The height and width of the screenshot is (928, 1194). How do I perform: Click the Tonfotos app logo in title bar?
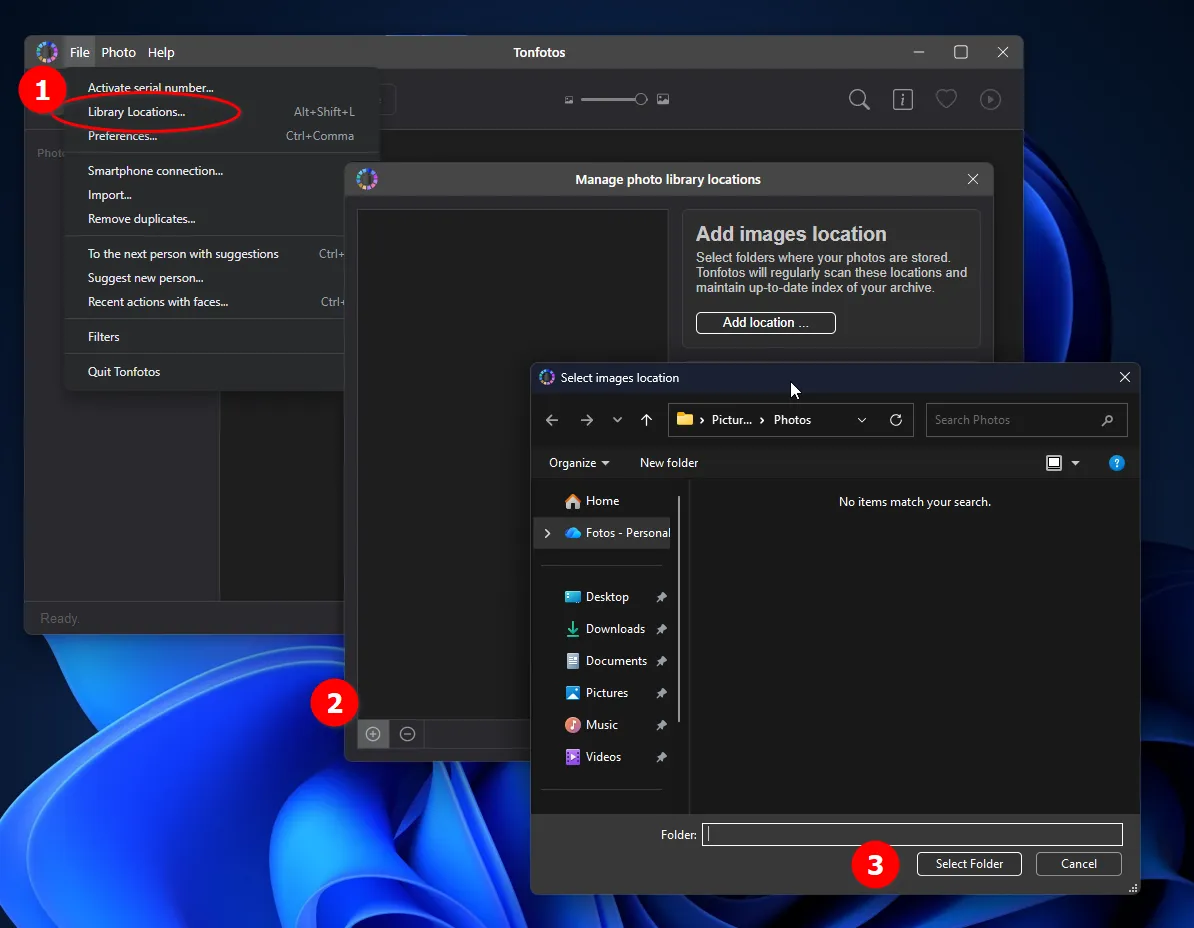(47, 52)
